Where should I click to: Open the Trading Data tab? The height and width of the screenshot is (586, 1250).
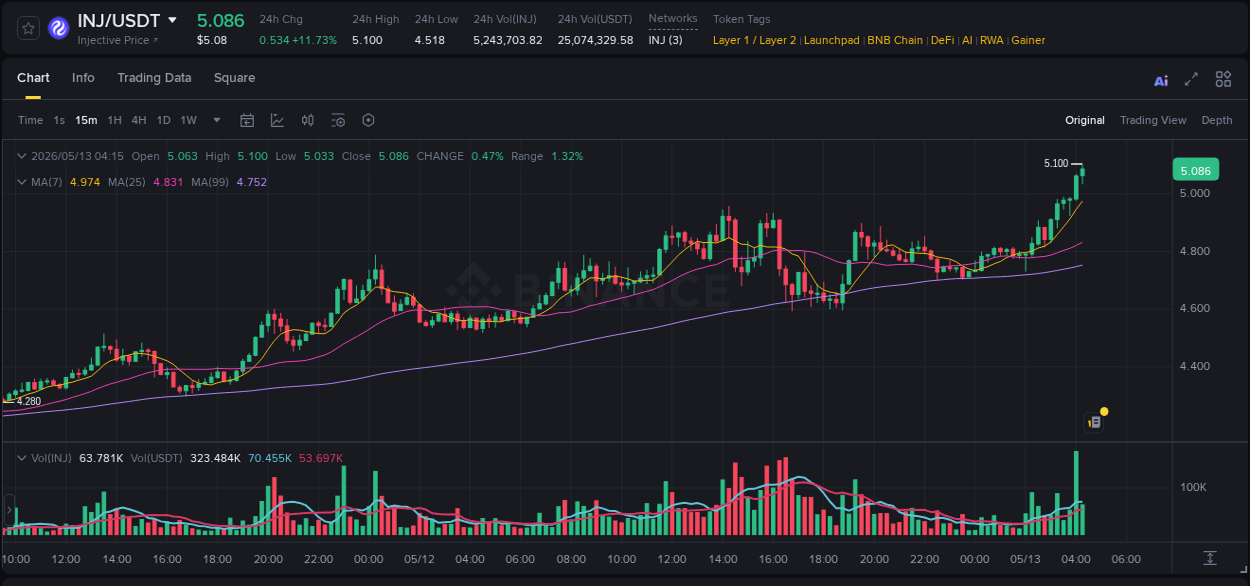(154, 78)
